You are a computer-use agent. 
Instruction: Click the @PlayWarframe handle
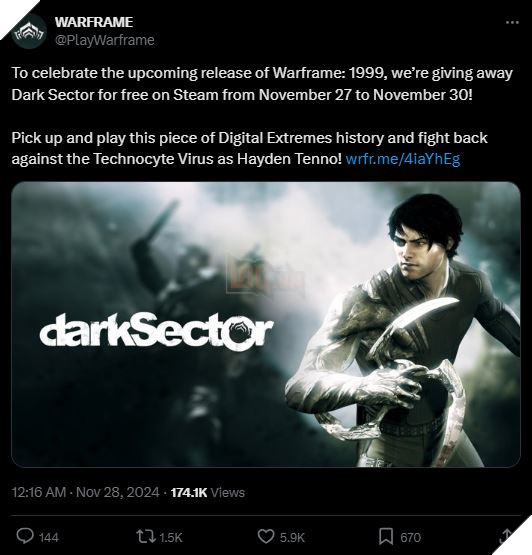tap(105, 40)
